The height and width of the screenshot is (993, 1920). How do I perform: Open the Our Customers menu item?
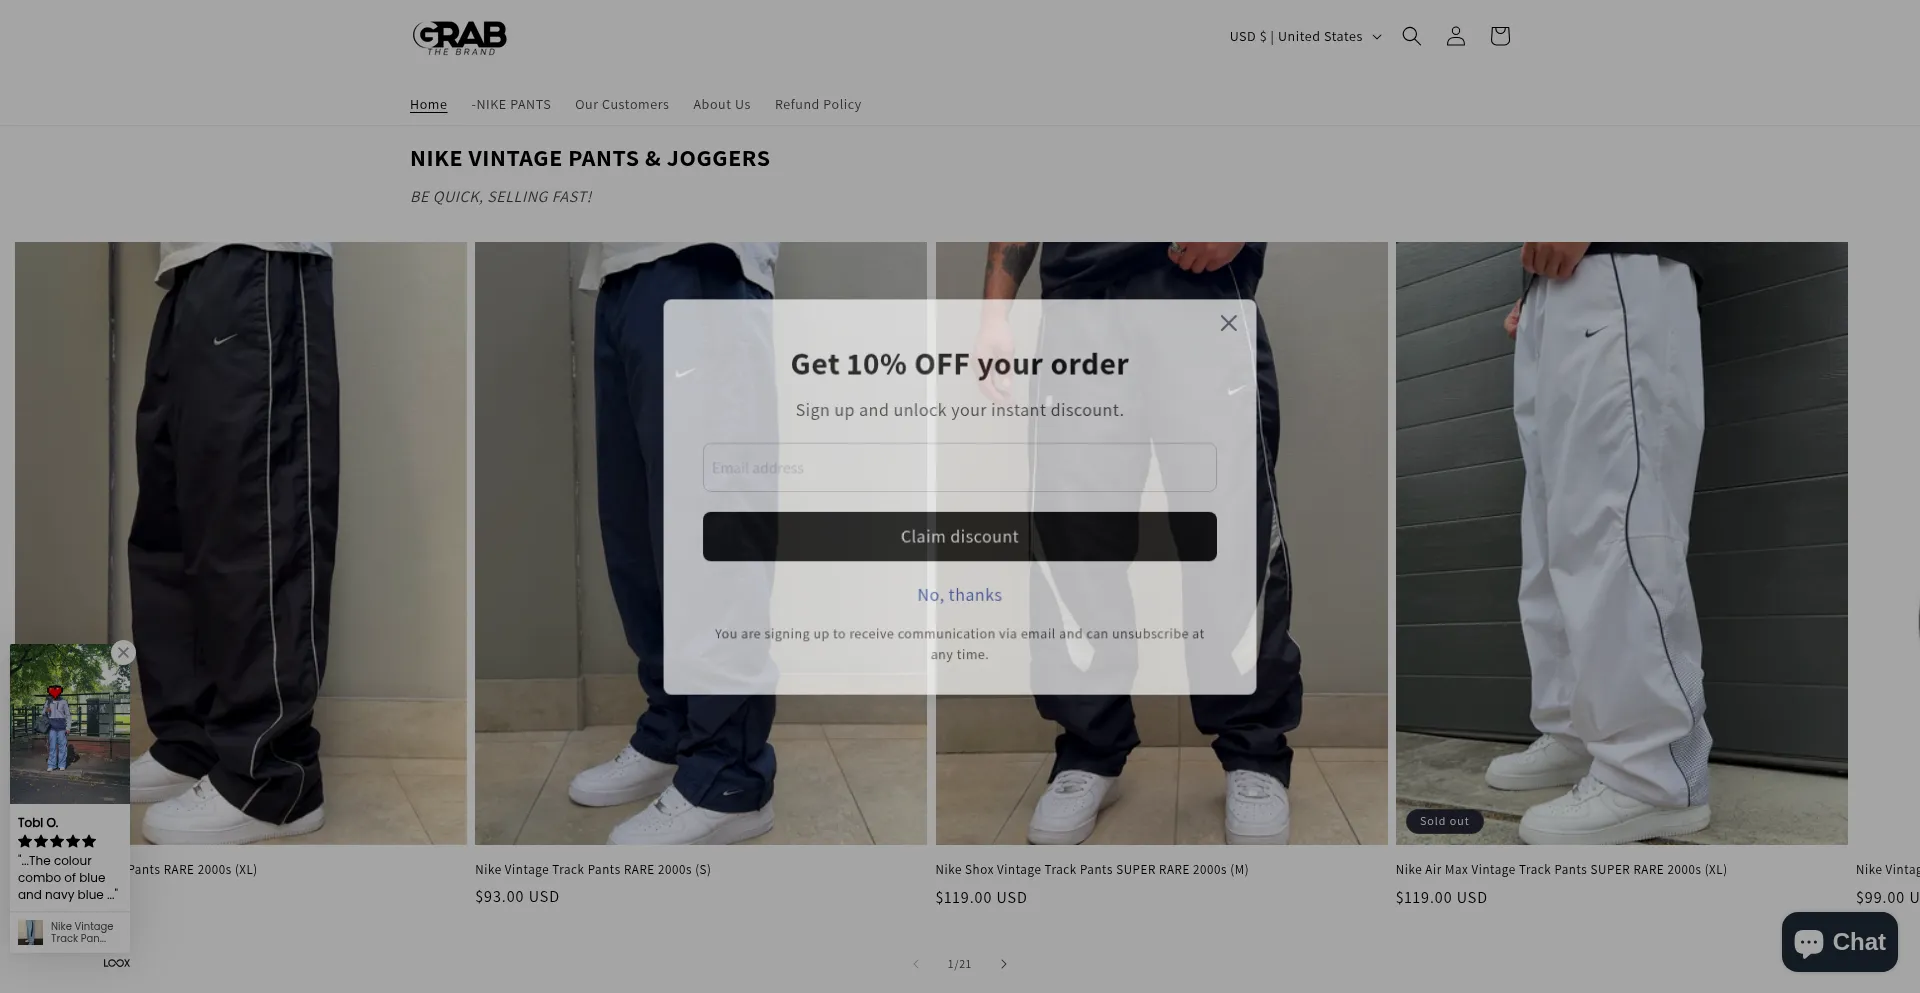pos(622,104)
